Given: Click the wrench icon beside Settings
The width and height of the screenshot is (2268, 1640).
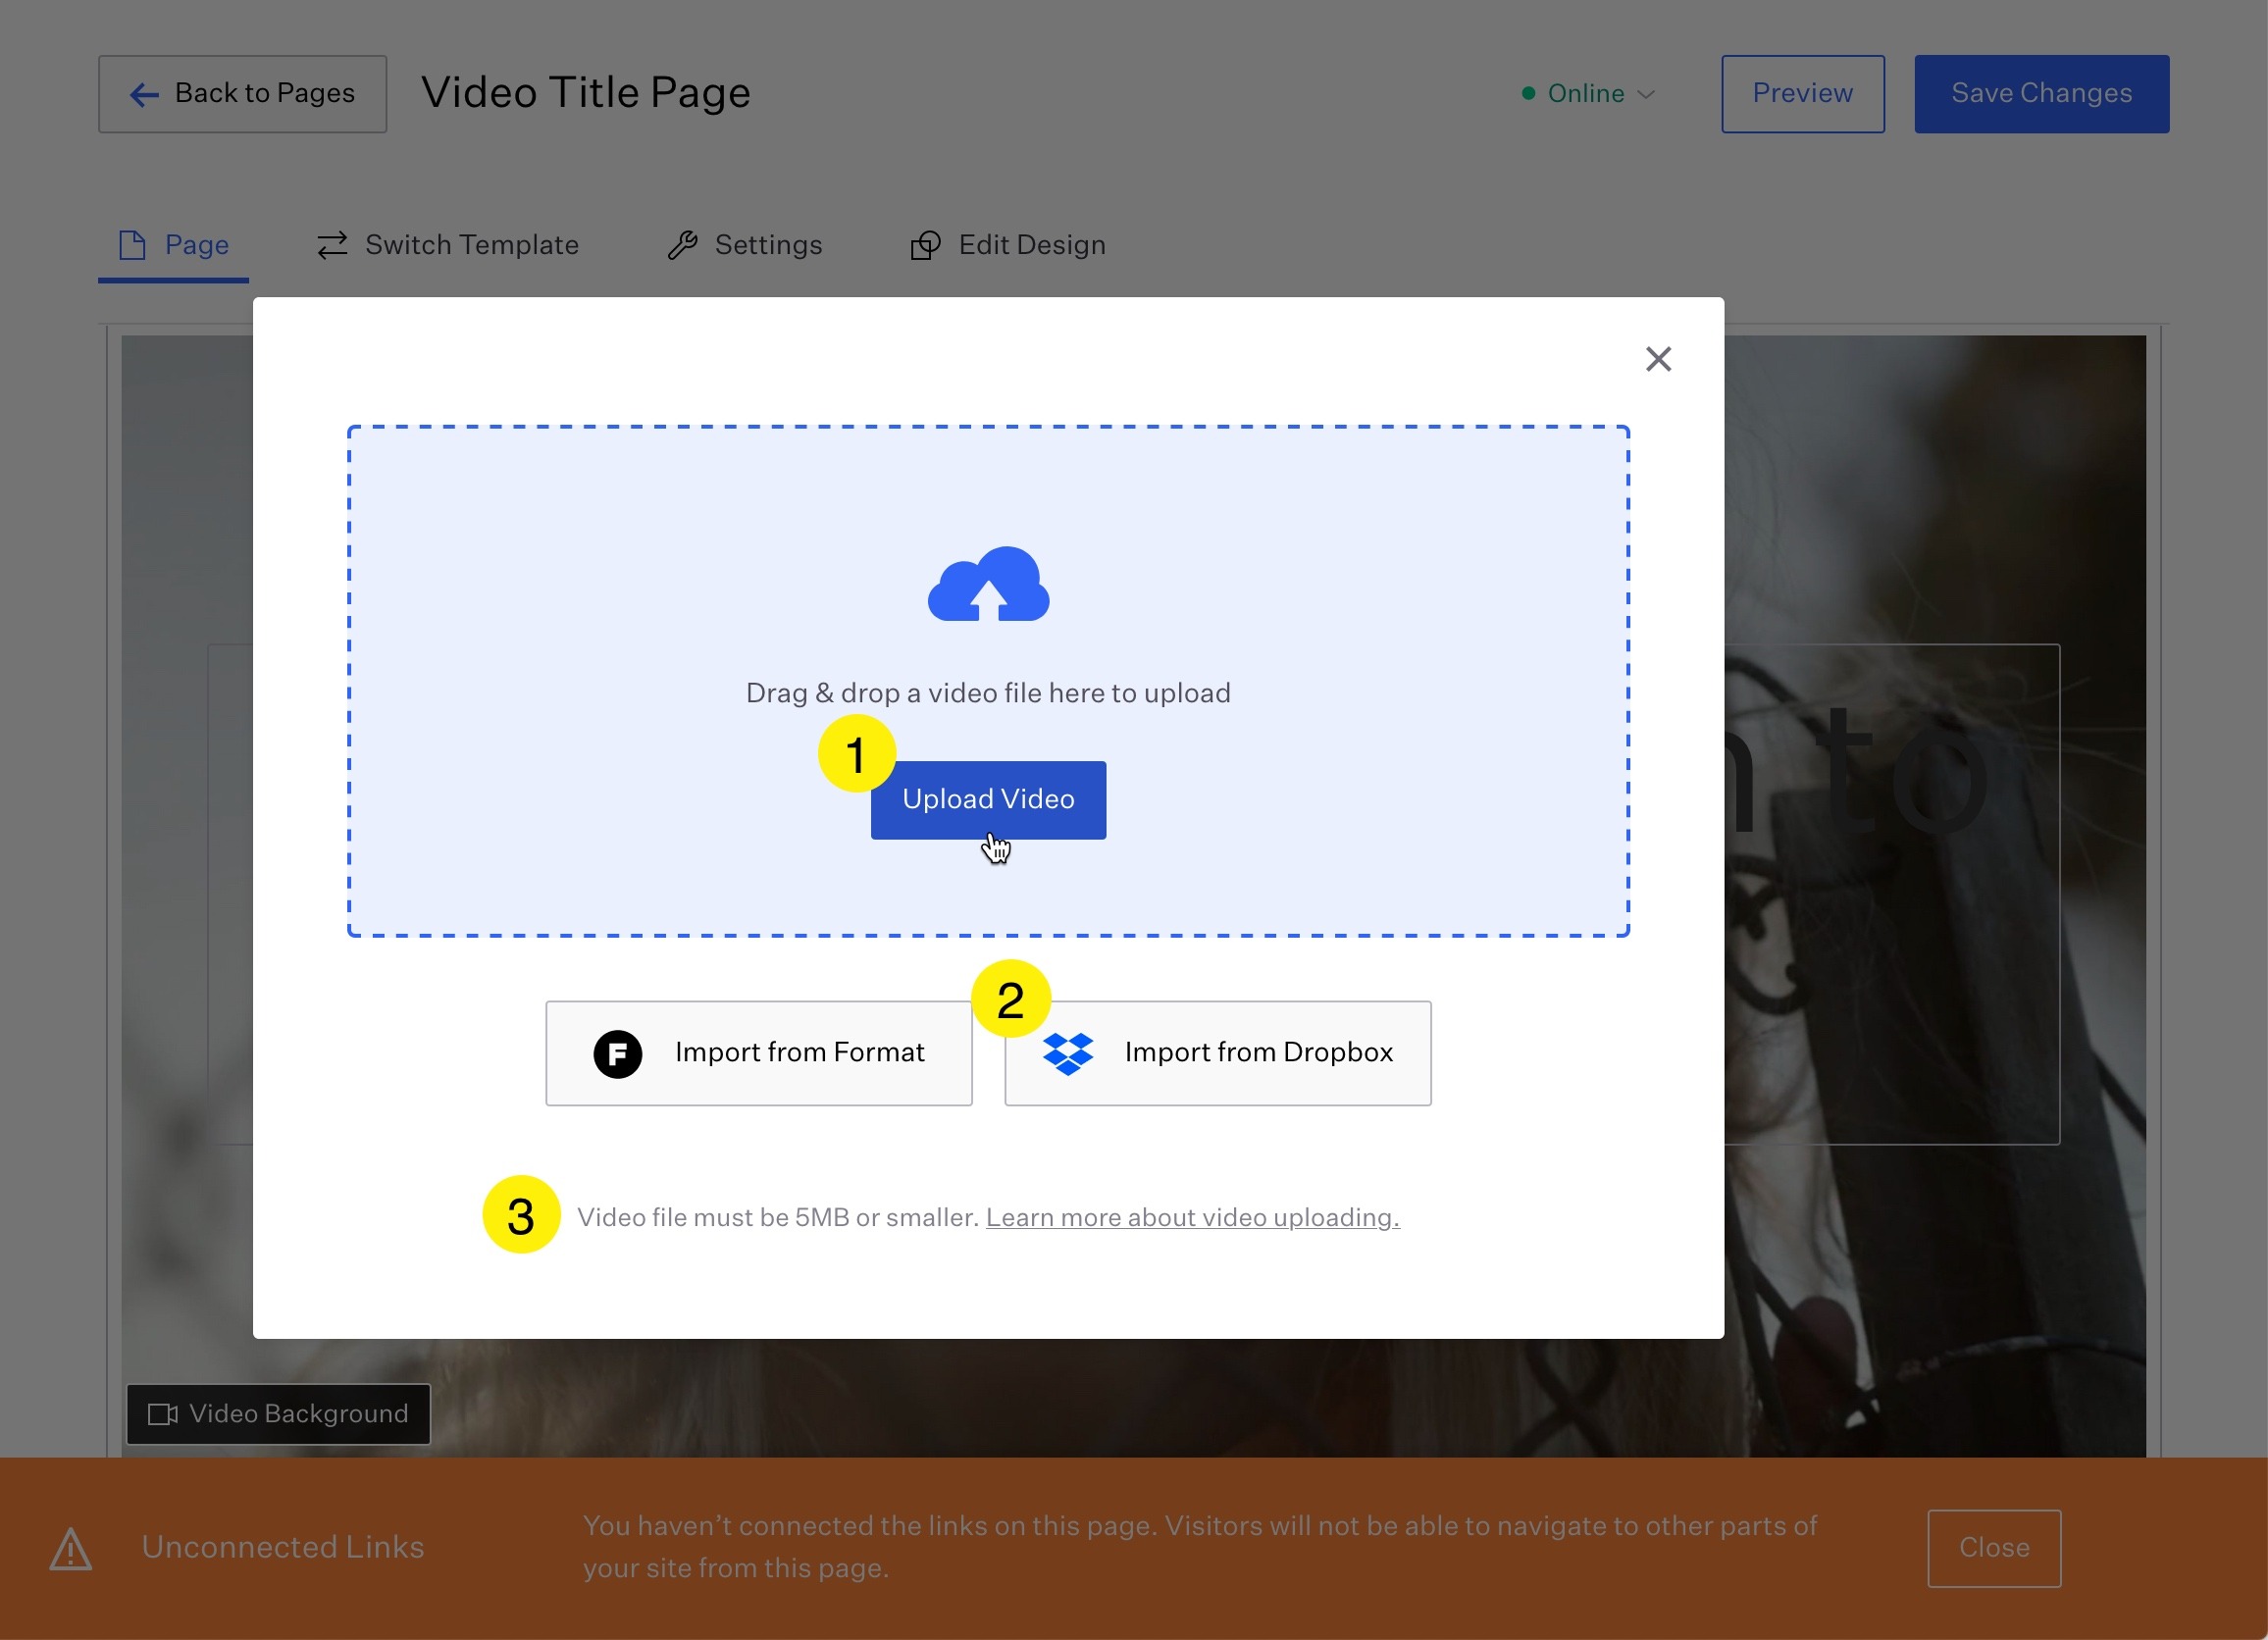Looking at the screenshot, I should click(682, 245).
